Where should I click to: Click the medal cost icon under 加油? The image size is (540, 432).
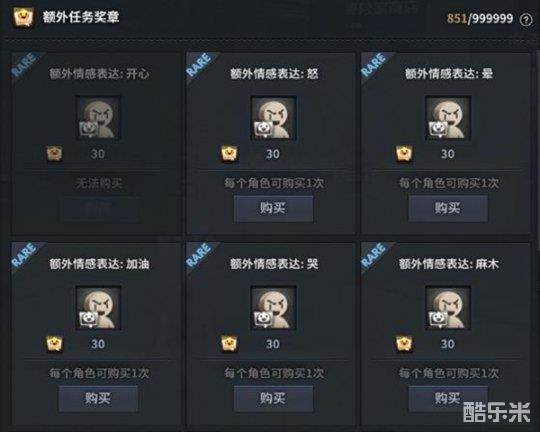[54, 343]
